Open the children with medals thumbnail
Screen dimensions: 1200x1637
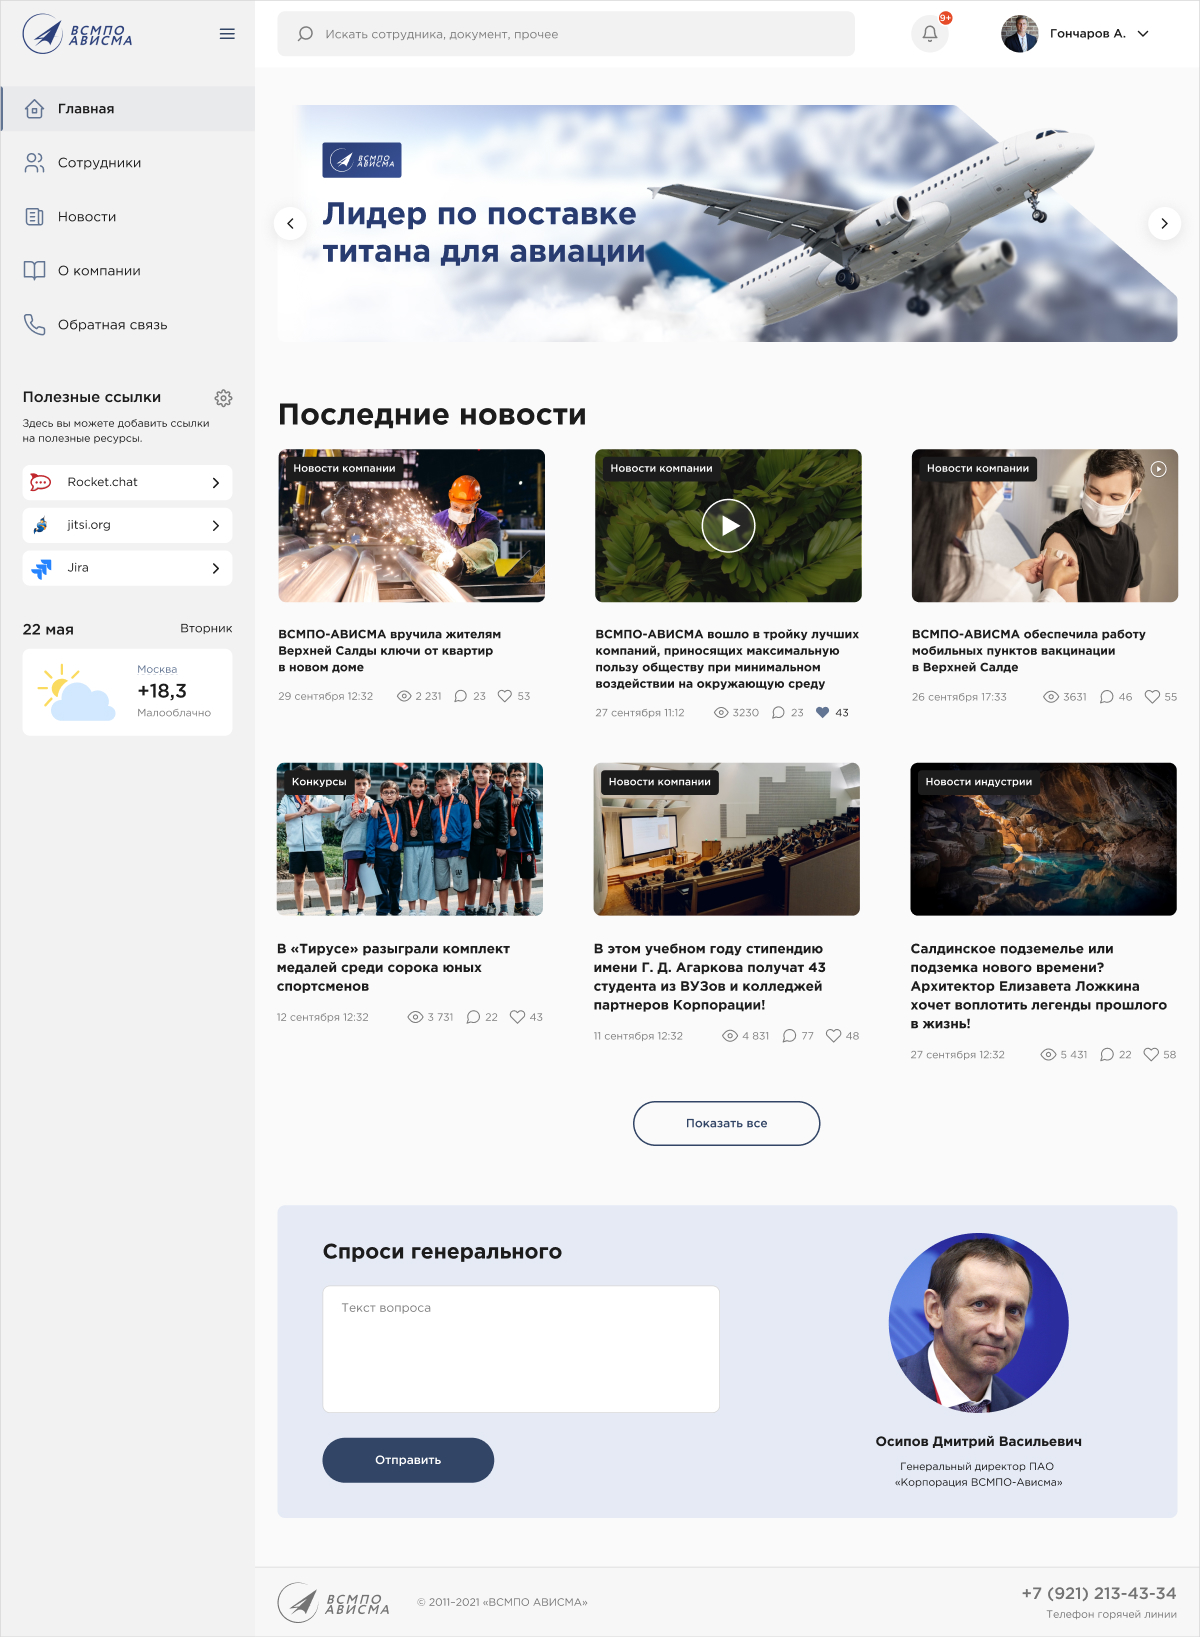click(x=410, y=839)
